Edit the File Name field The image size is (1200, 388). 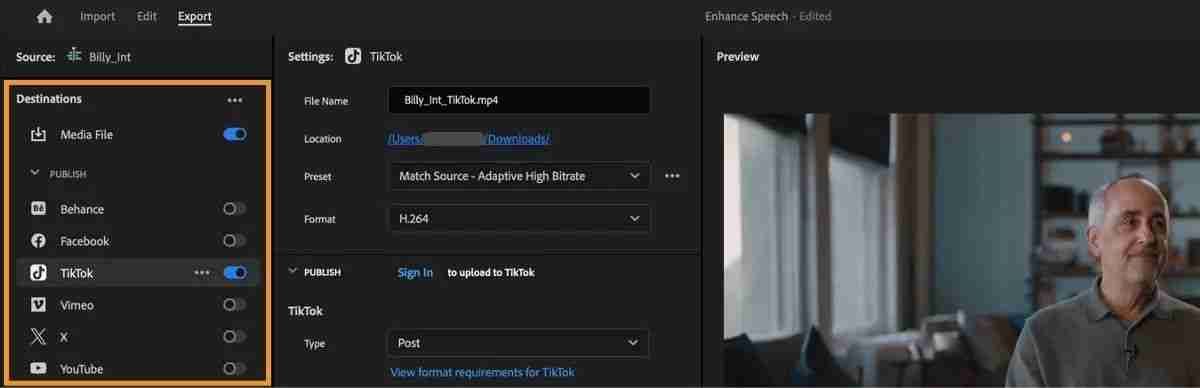[519, 100]
